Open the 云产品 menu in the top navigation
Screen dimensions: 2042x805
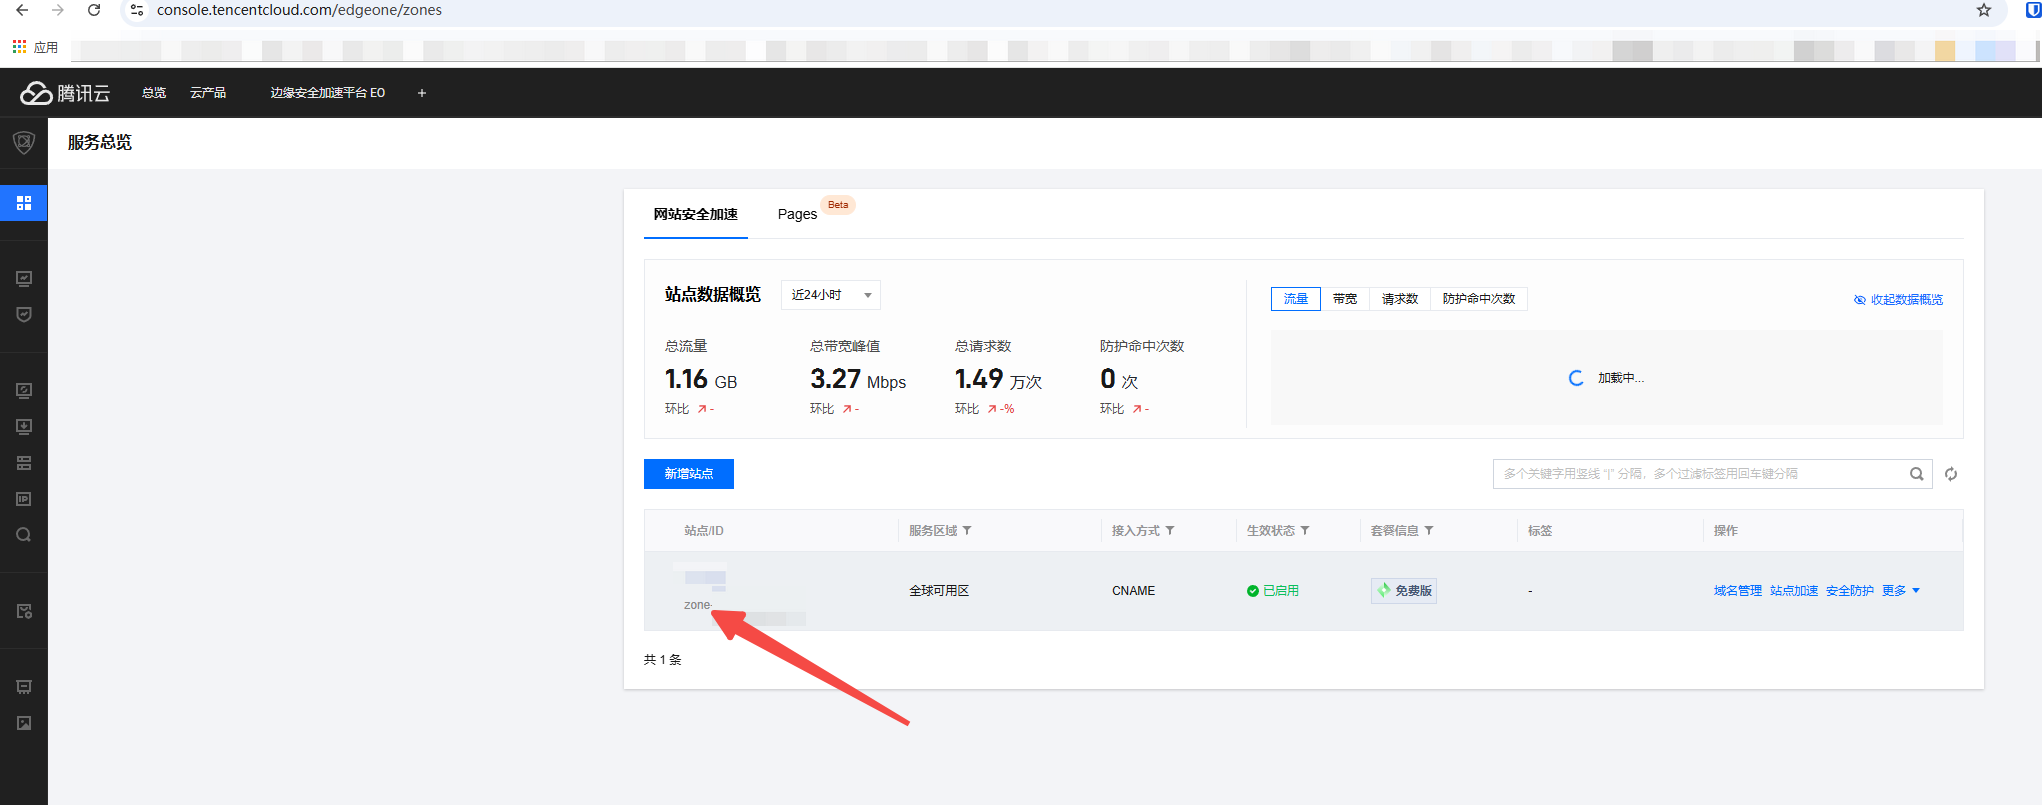[208, 93]
